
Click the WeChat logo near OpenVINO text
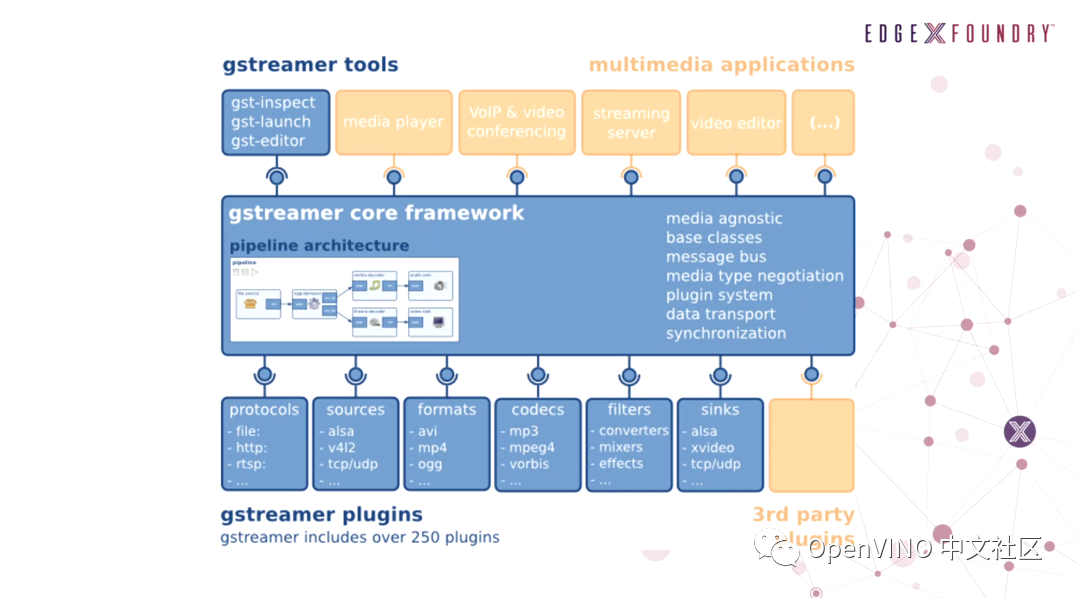pos(777,547)
